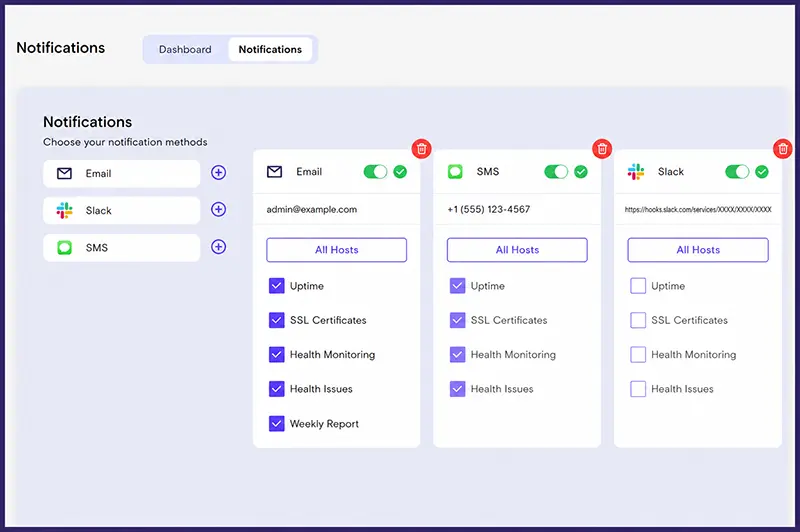800x532 pixels.
Task: Select the Slack method row
Action: (x=121, y=210)
